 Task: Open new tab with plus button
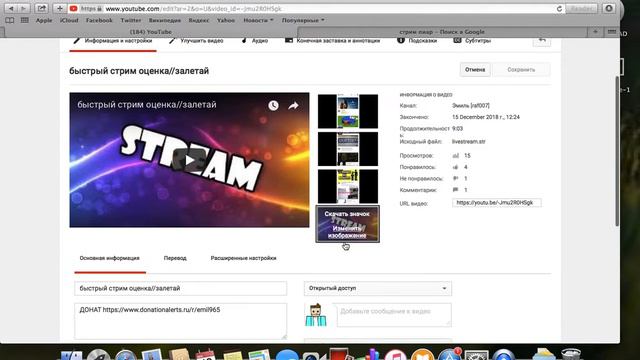(x=595, y=32)
